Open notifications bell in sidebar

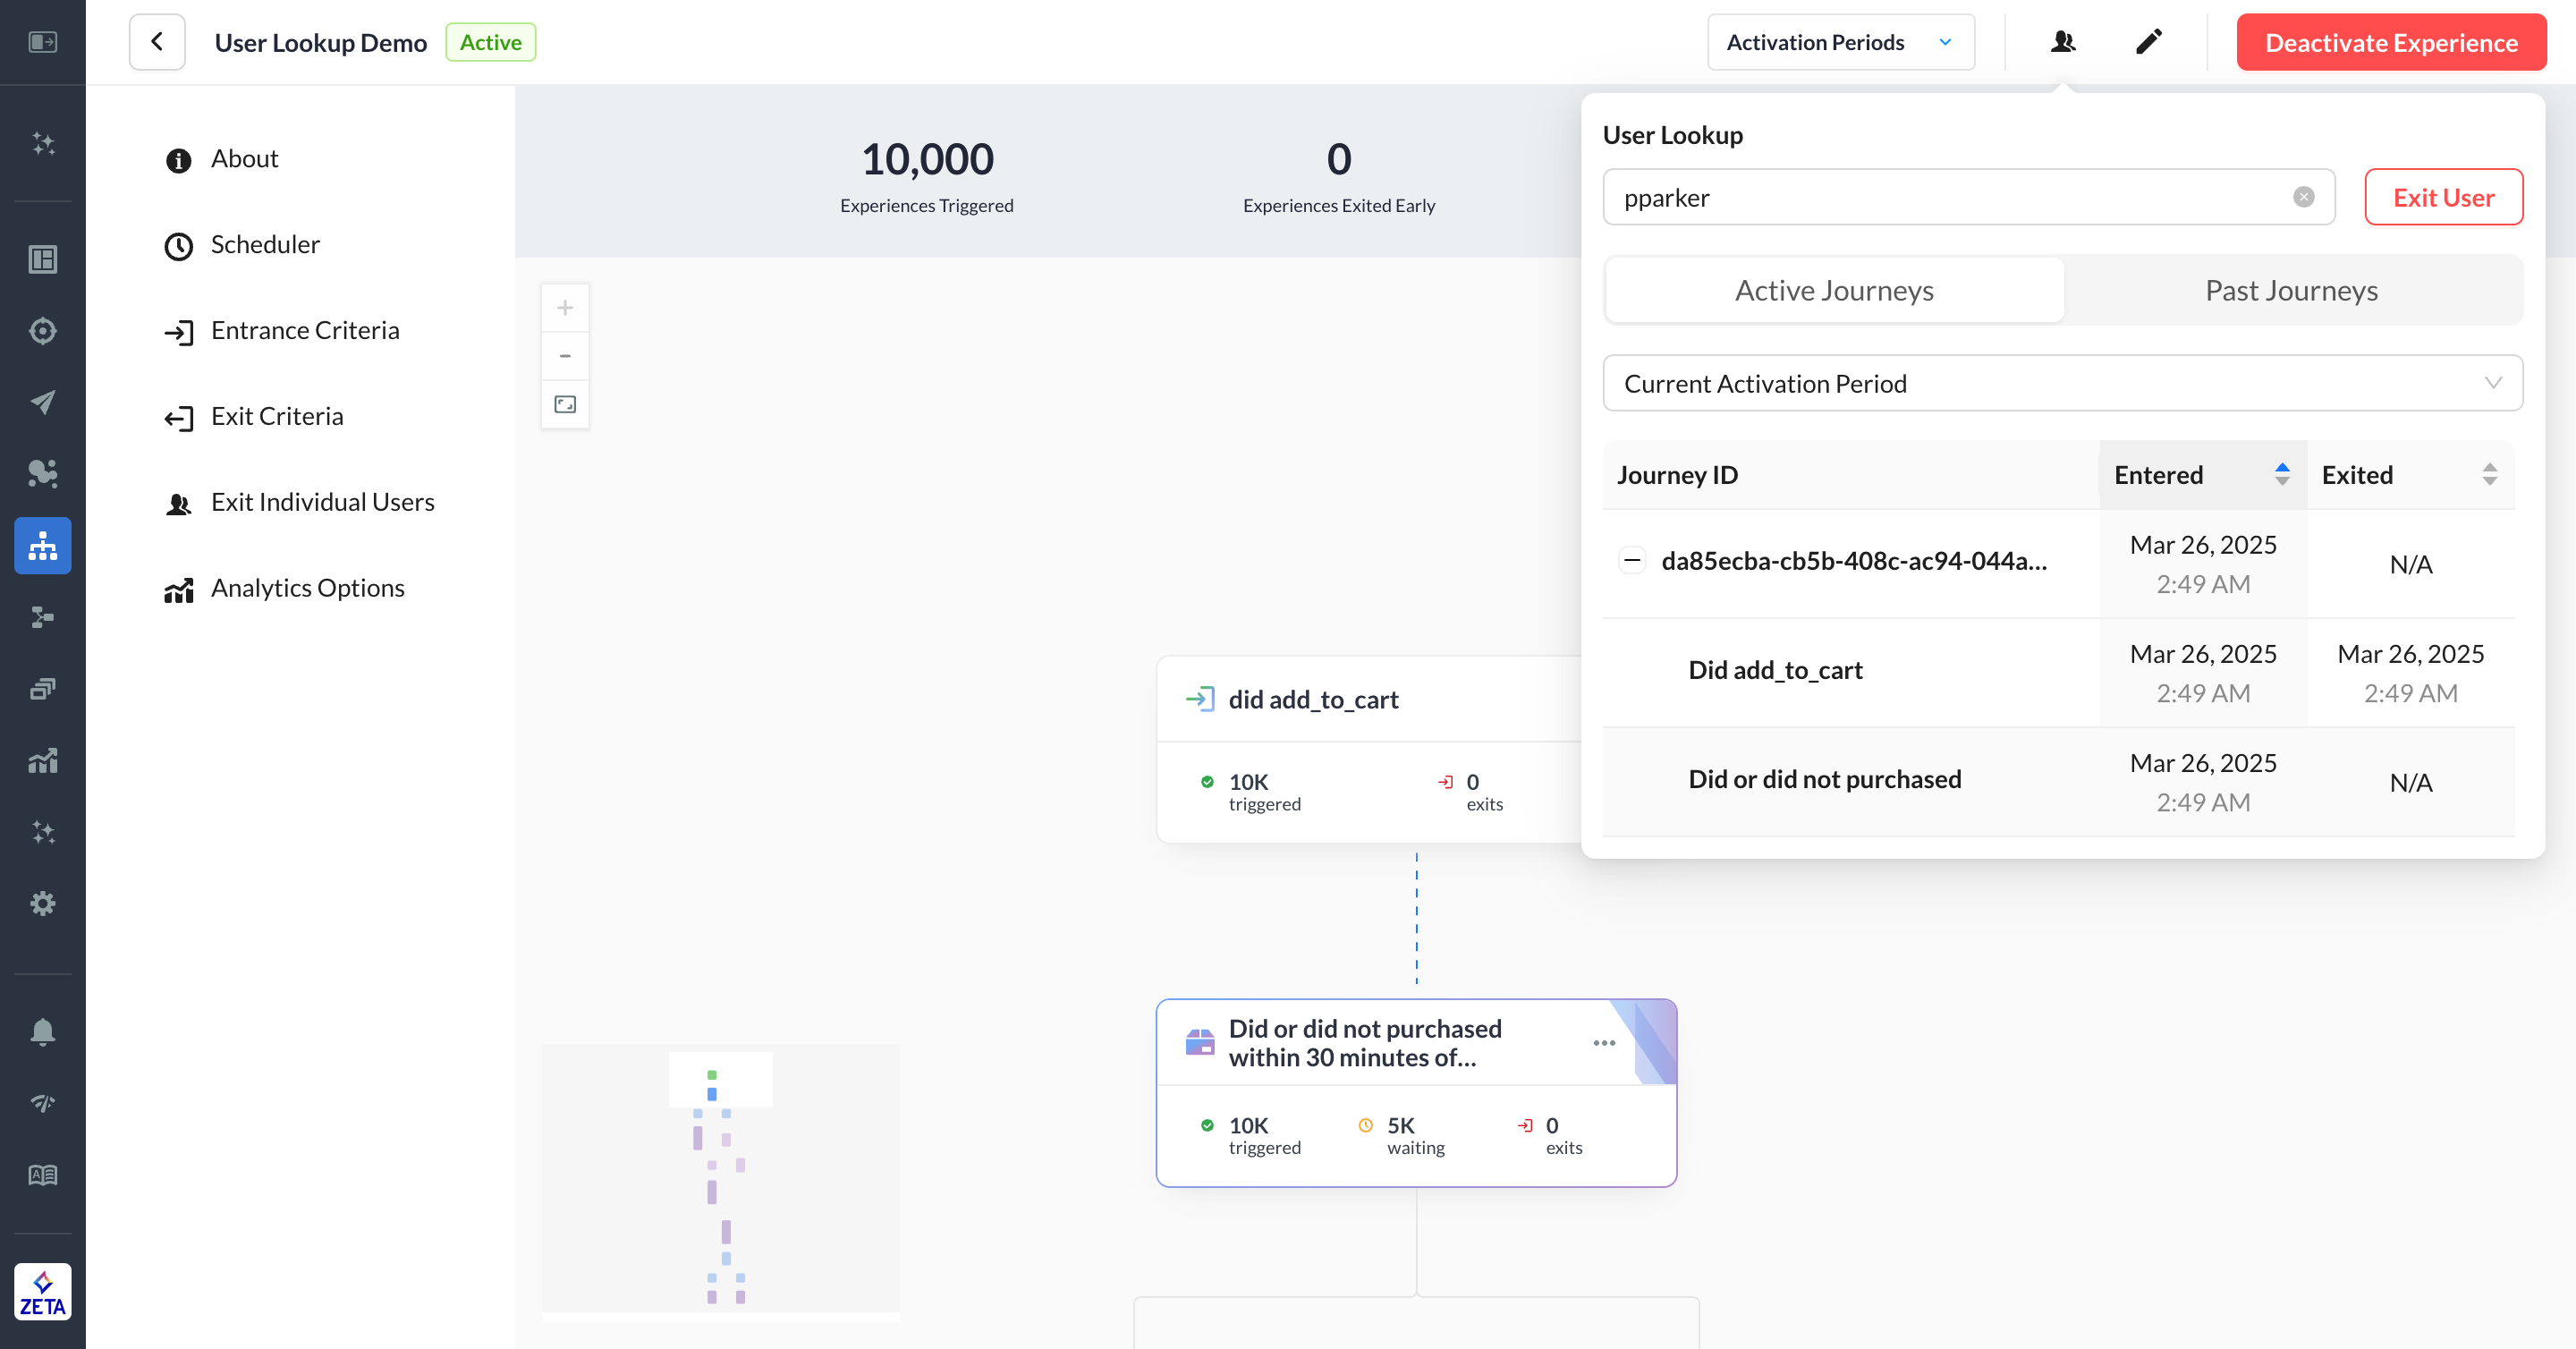click(x=42, y=1031)
